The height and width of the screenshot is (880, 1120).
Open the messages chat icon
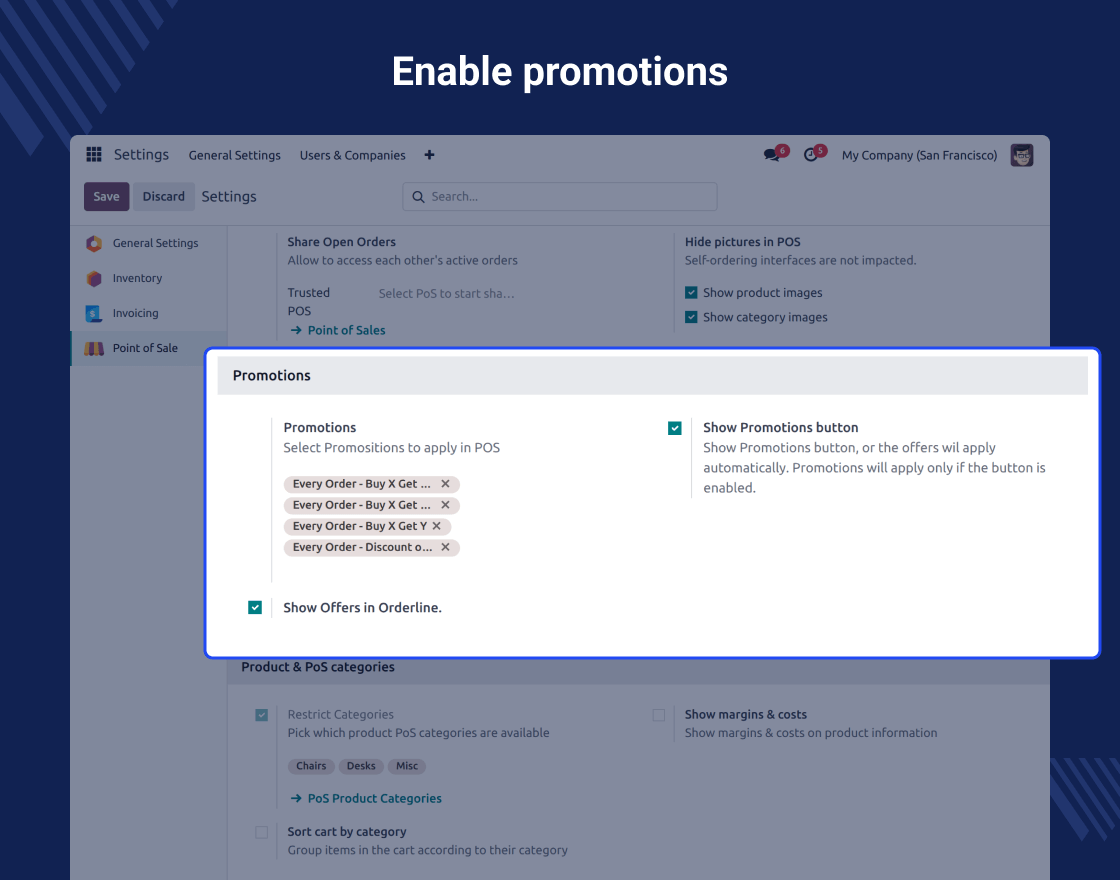tap(771, 155)
